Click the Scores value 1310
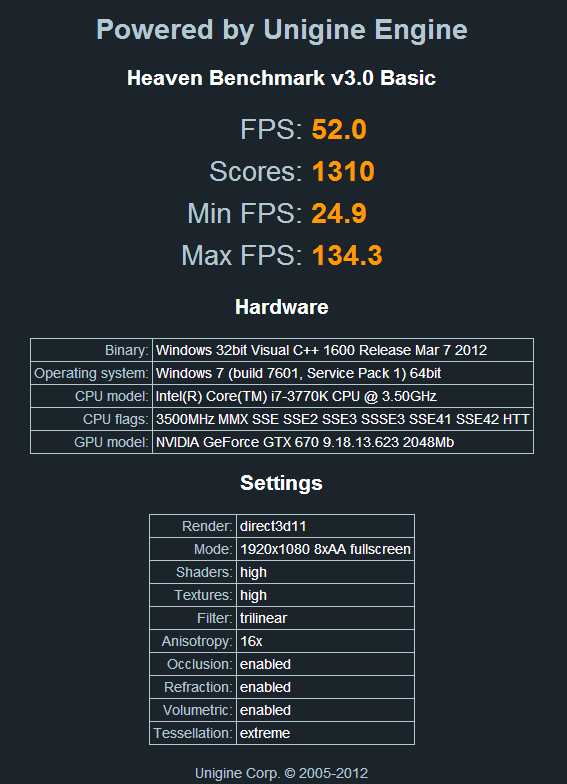 pos(343,172)
